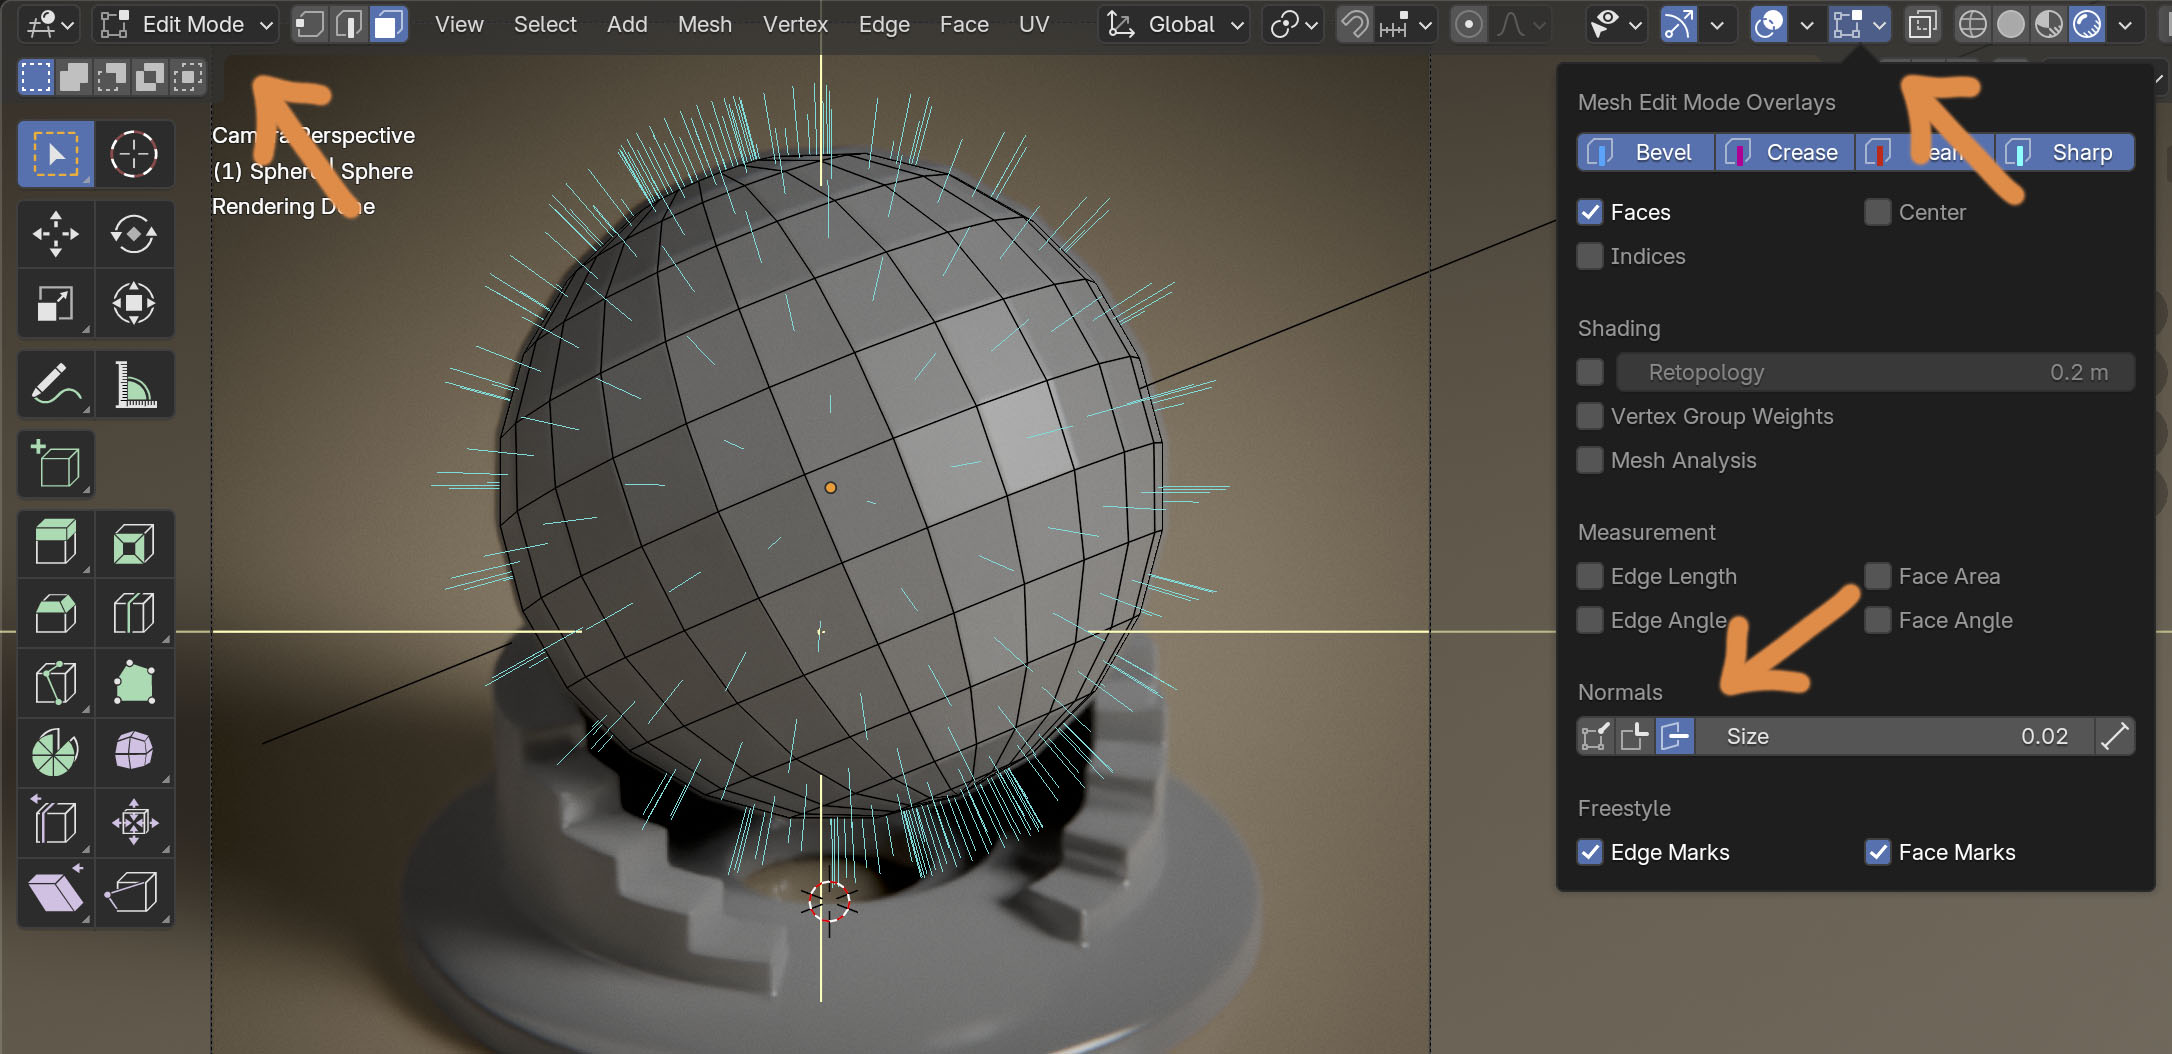This screenshot has height=1054, width=2172.
Task: Switch to face select mode
Action: (x=388, y=24)
